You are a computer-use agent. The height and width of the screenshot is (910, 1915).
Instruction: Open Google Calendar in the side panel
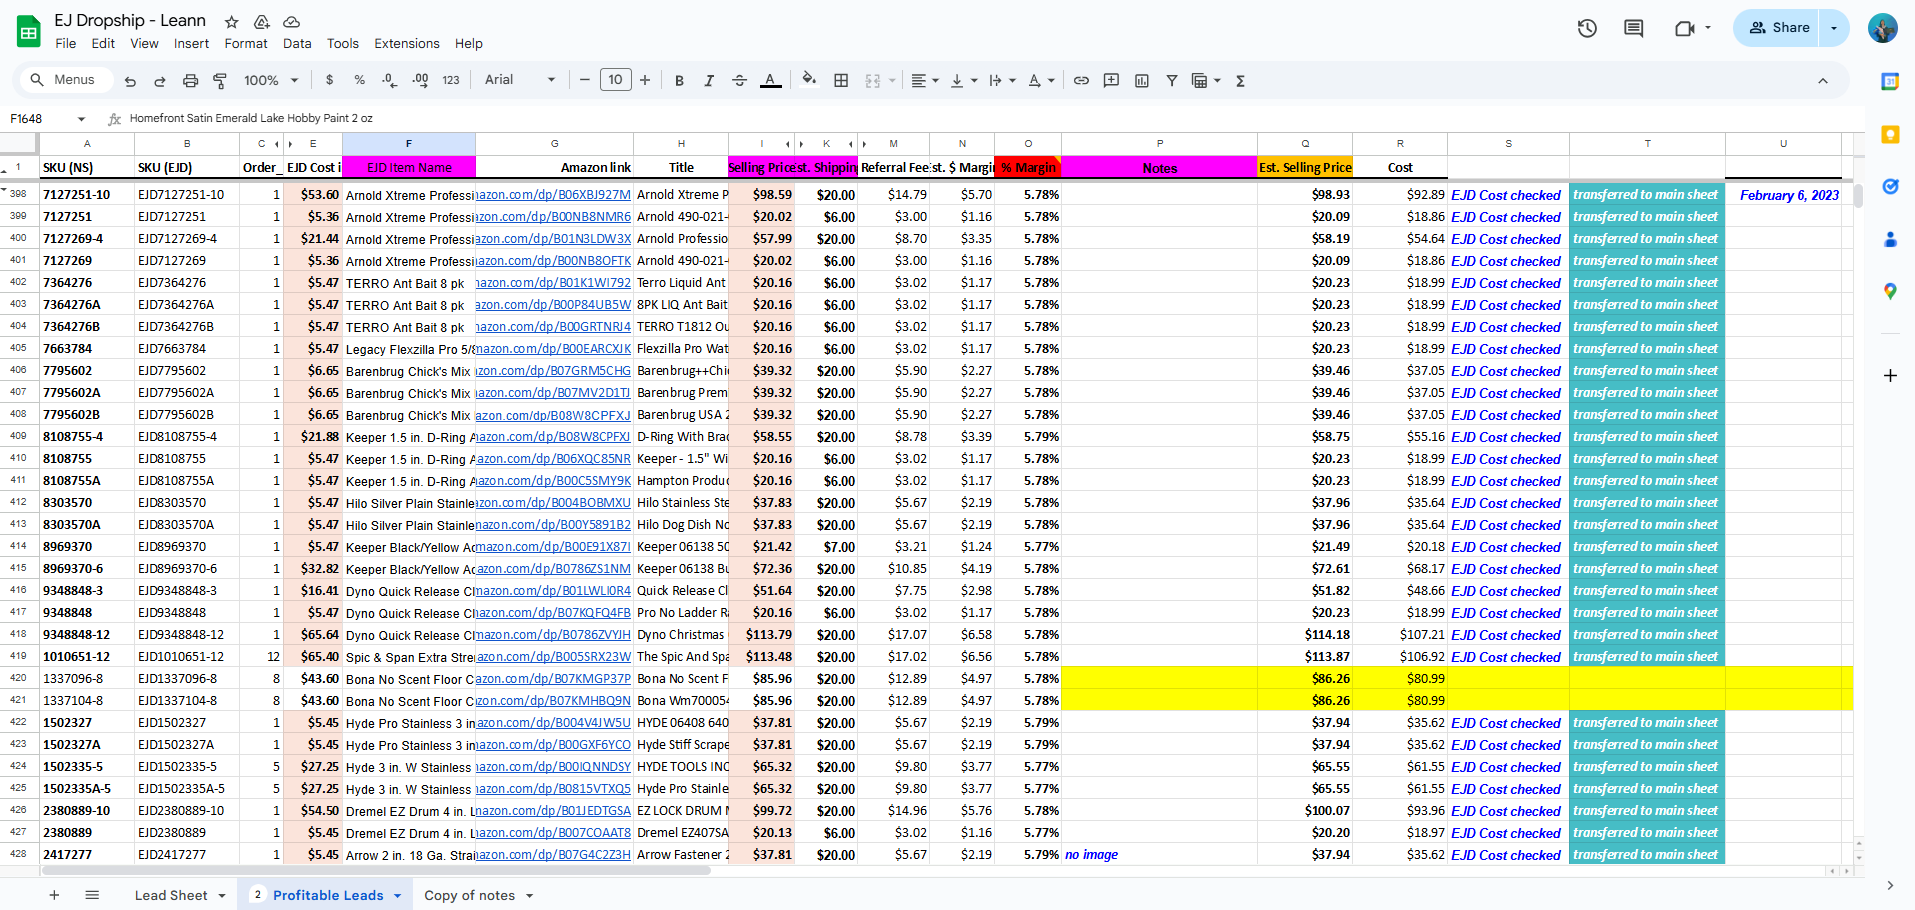tap(1890, 82)
